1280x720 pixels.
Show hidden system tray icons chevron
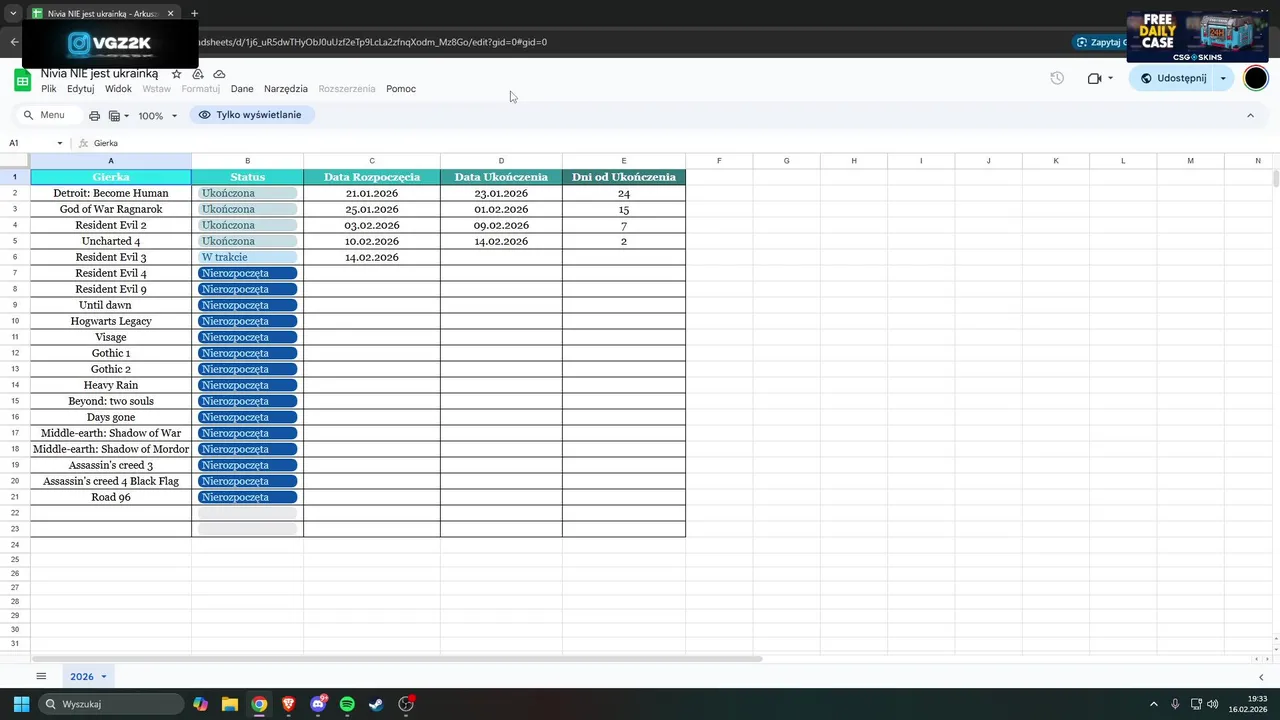pyautogui.click(x=1153, y=704)
